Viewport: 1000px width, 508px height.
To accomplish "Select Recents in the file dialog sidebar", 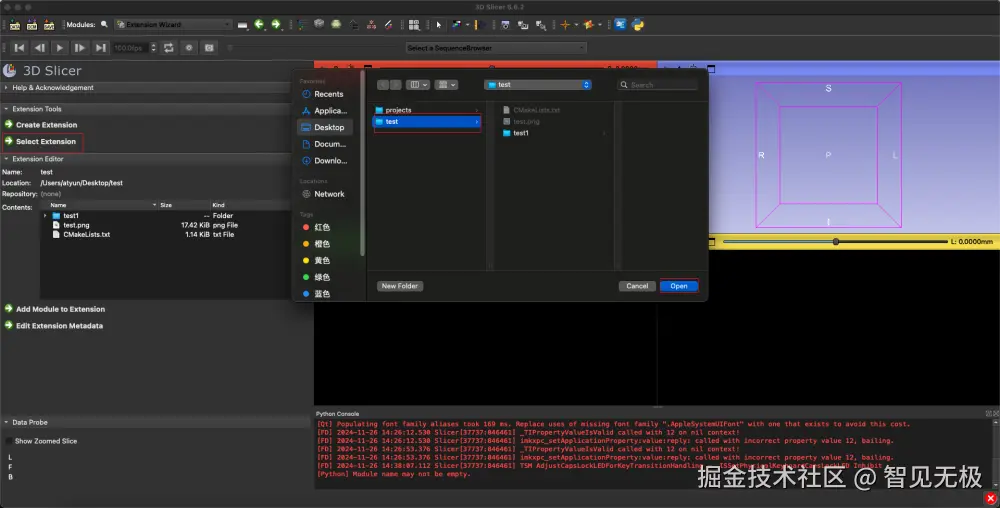I will 328,94.
